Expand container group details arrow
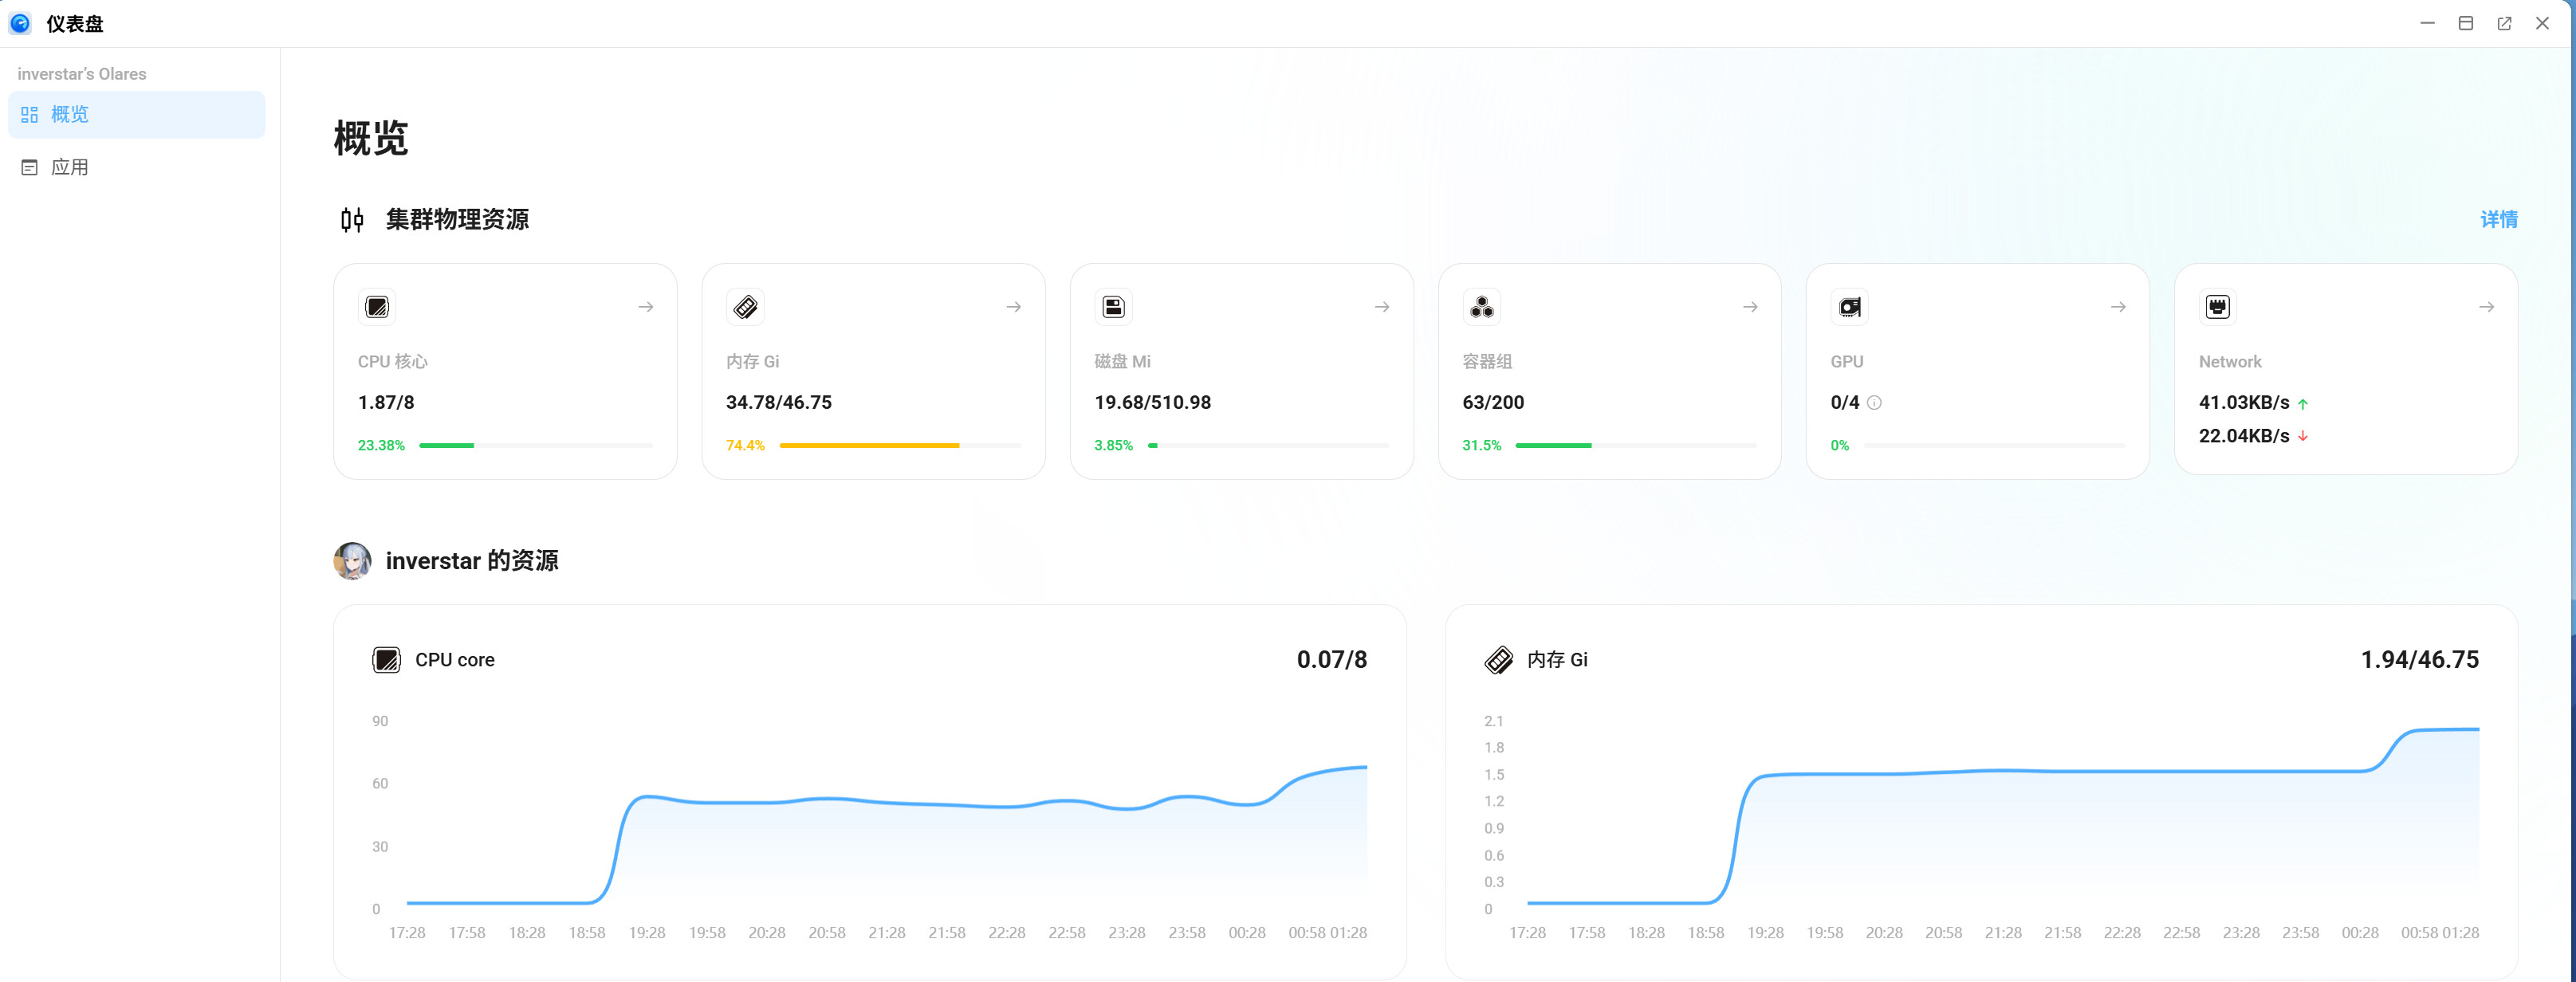 pyautogui.click(x=1750, y=307)
